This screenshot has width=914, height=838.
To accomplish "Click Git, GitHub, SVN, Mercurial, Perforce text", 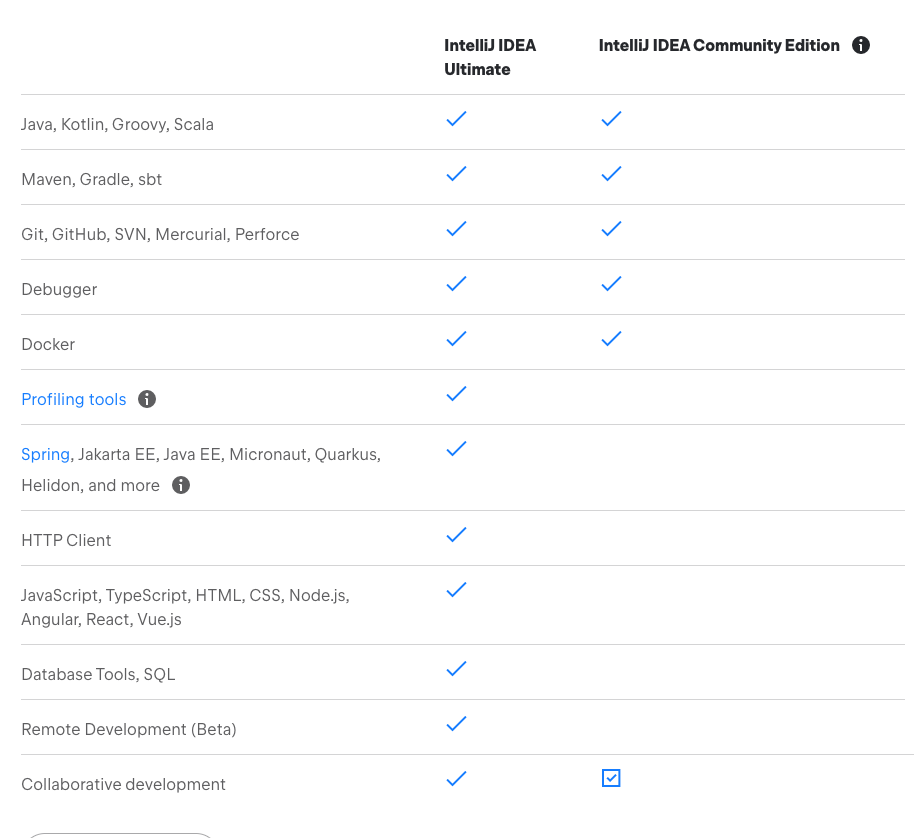I will coord(160,234).
